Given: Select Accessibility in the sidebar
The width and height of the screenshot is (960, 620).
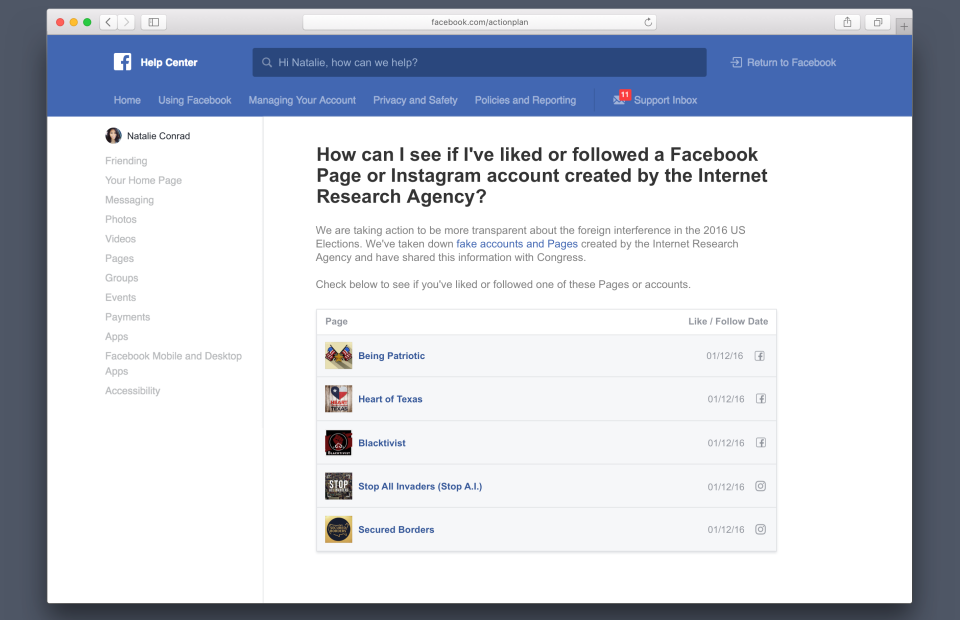Looking at the screenshot, I should [x=132, y=390].
